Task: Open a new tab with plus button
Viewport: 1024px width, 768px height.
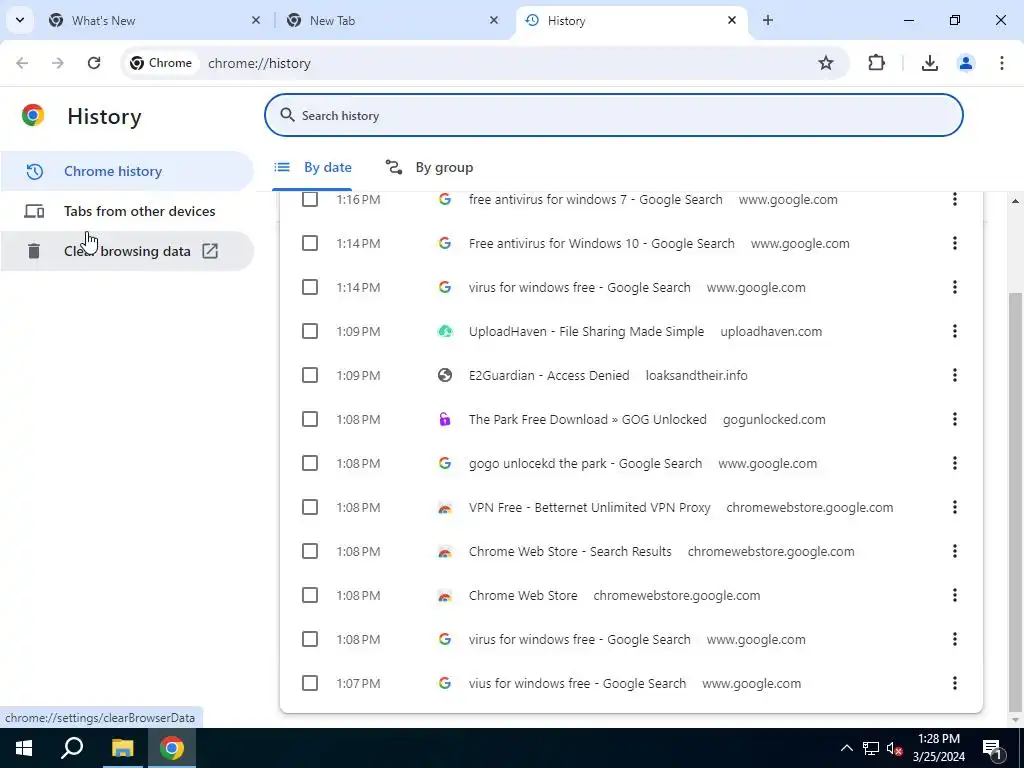Action: pyautogui.click(x=768, y=21)
